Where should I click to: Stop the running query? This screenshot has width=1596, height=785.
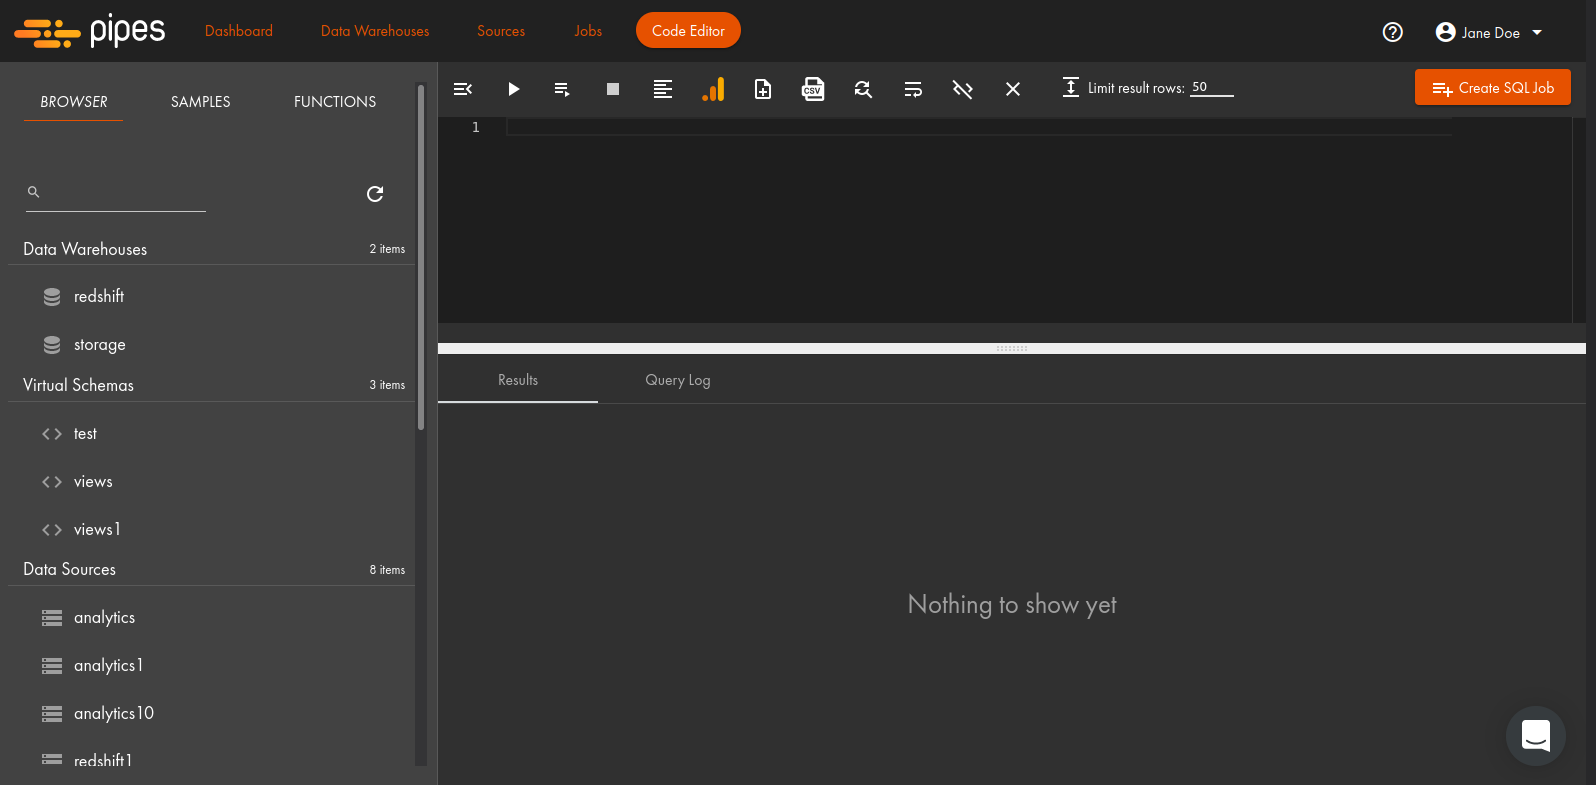(613, 89)
